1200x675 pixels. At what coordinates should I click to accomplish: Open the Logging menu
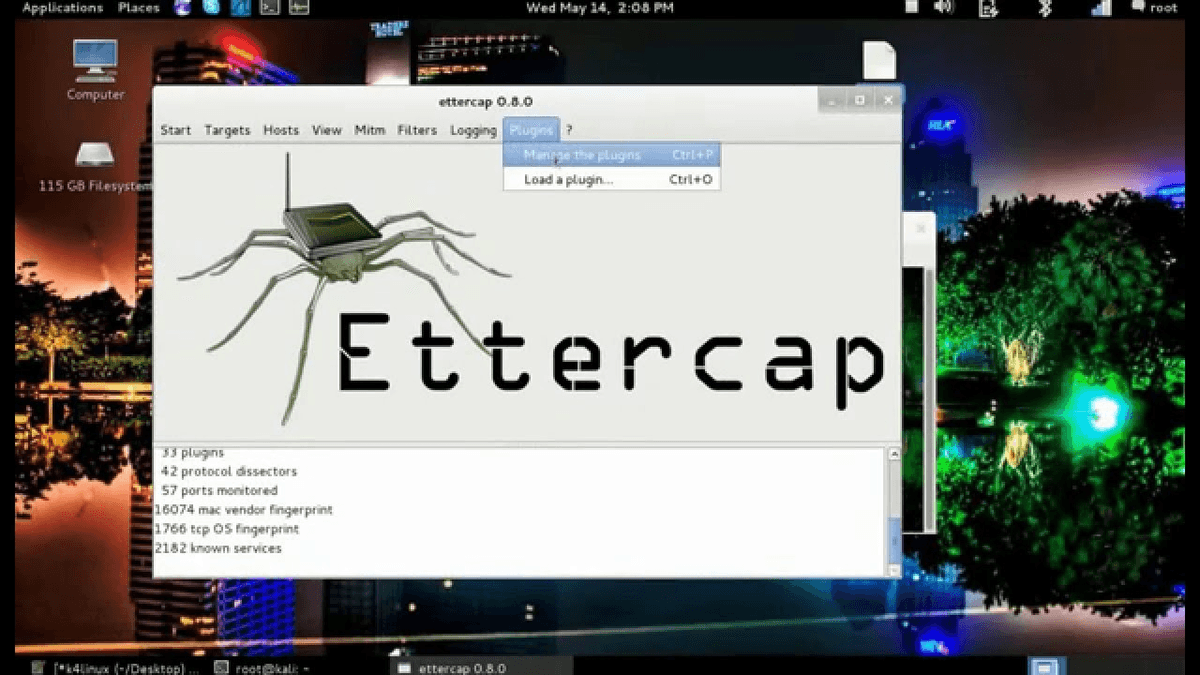click(x=473, y=130)
